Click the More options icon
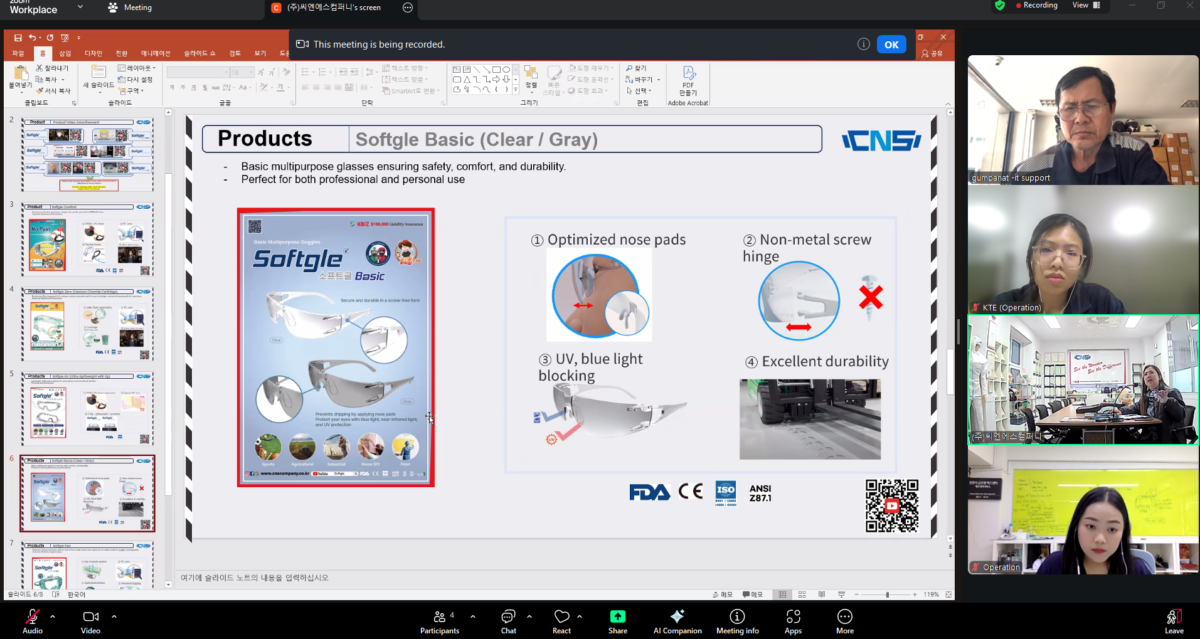The height and width of the screenshot is (639, 1200). (x=845, y=617)
